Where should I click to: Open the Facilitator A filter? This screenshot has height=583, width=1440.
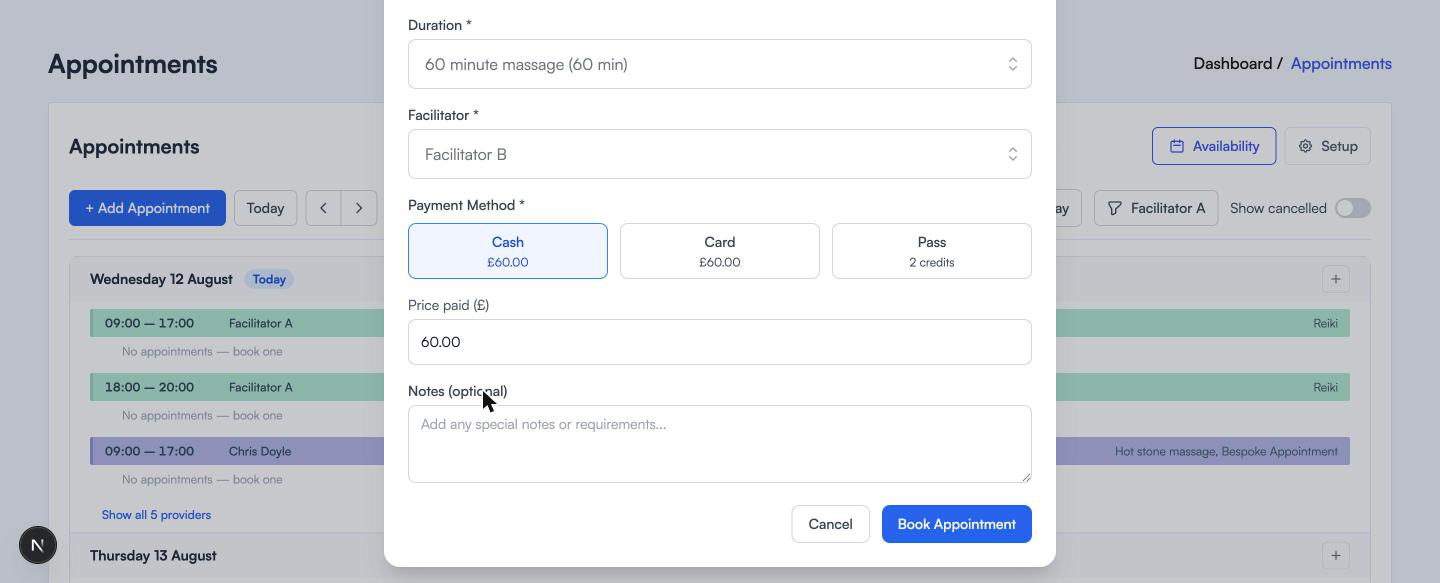(x=1156, y=208)
